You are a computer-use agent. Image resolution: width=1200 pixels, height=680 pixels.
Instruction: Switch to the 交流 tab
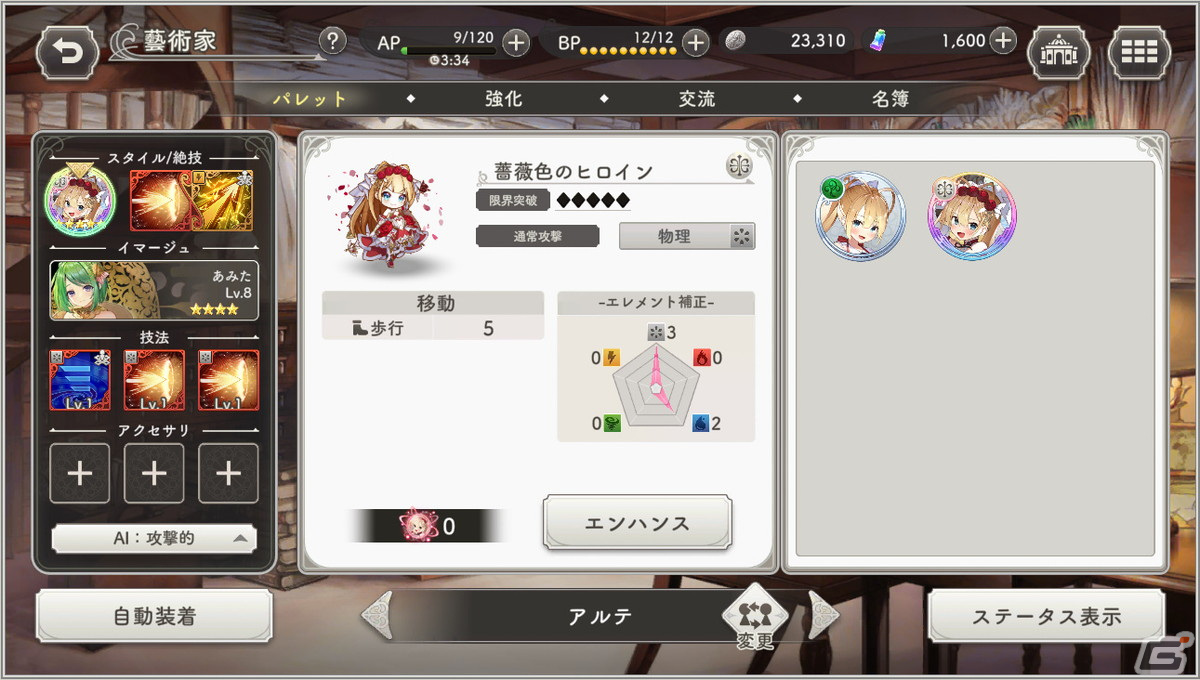[x=696, y=99]
